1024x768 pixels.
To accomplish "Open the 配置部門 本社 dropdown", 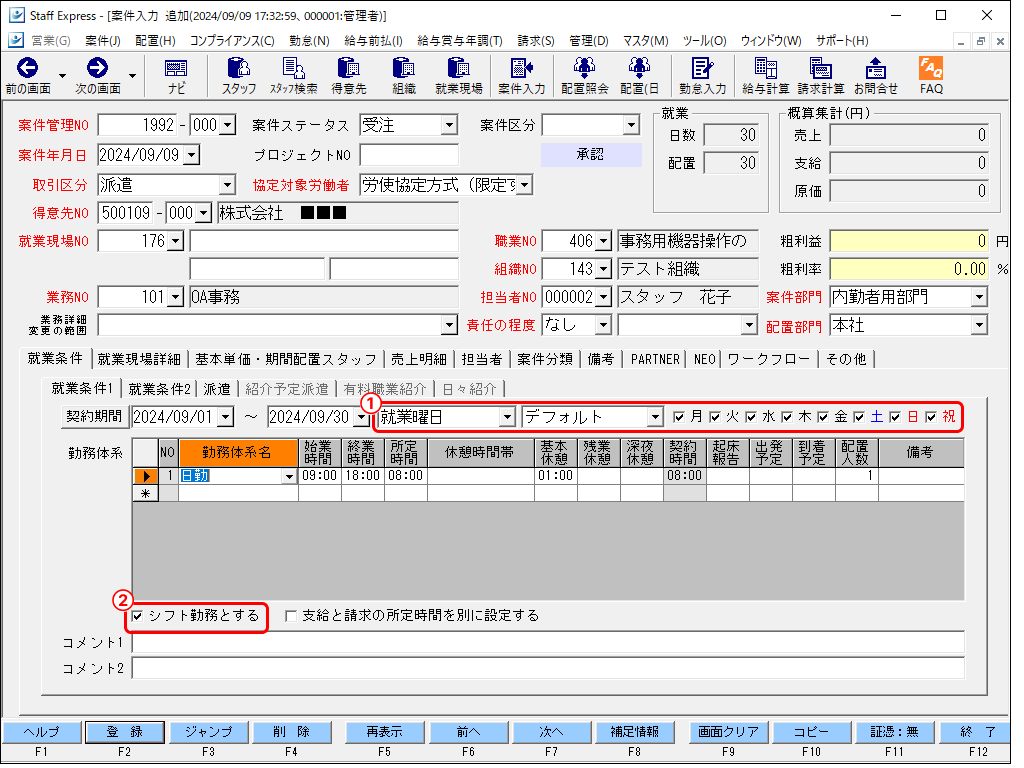I will click(x=979, y=325).
